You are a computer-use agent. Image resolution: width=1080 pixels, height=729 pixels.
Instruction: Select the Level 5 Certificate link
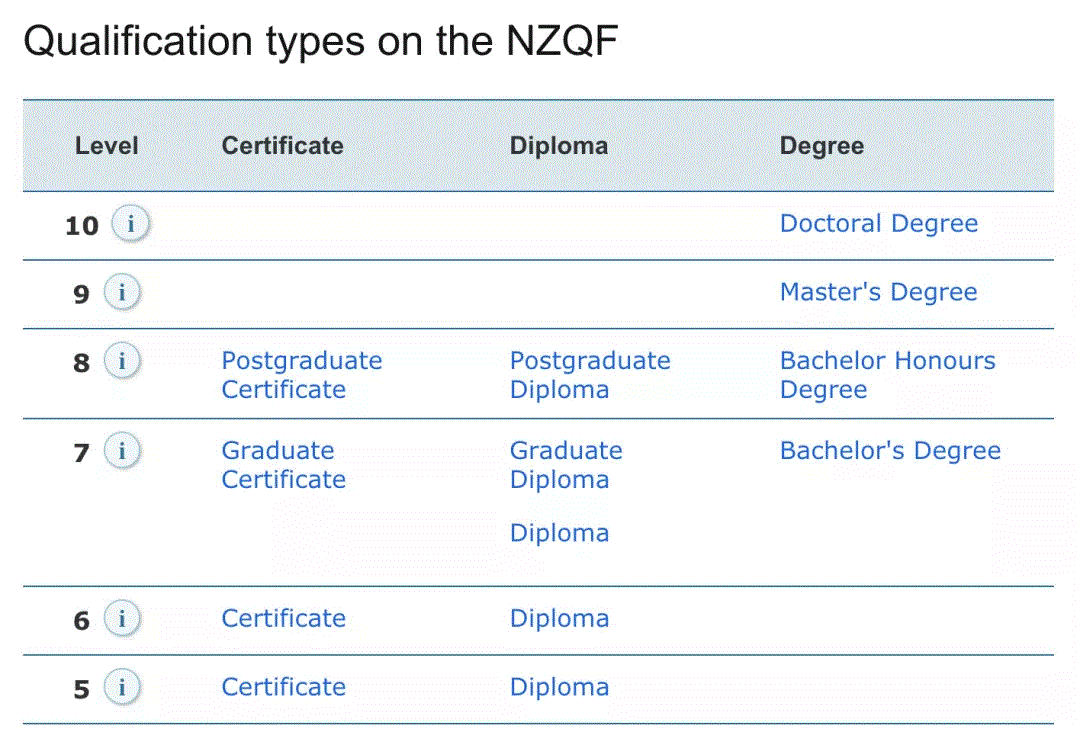[283, 688]
